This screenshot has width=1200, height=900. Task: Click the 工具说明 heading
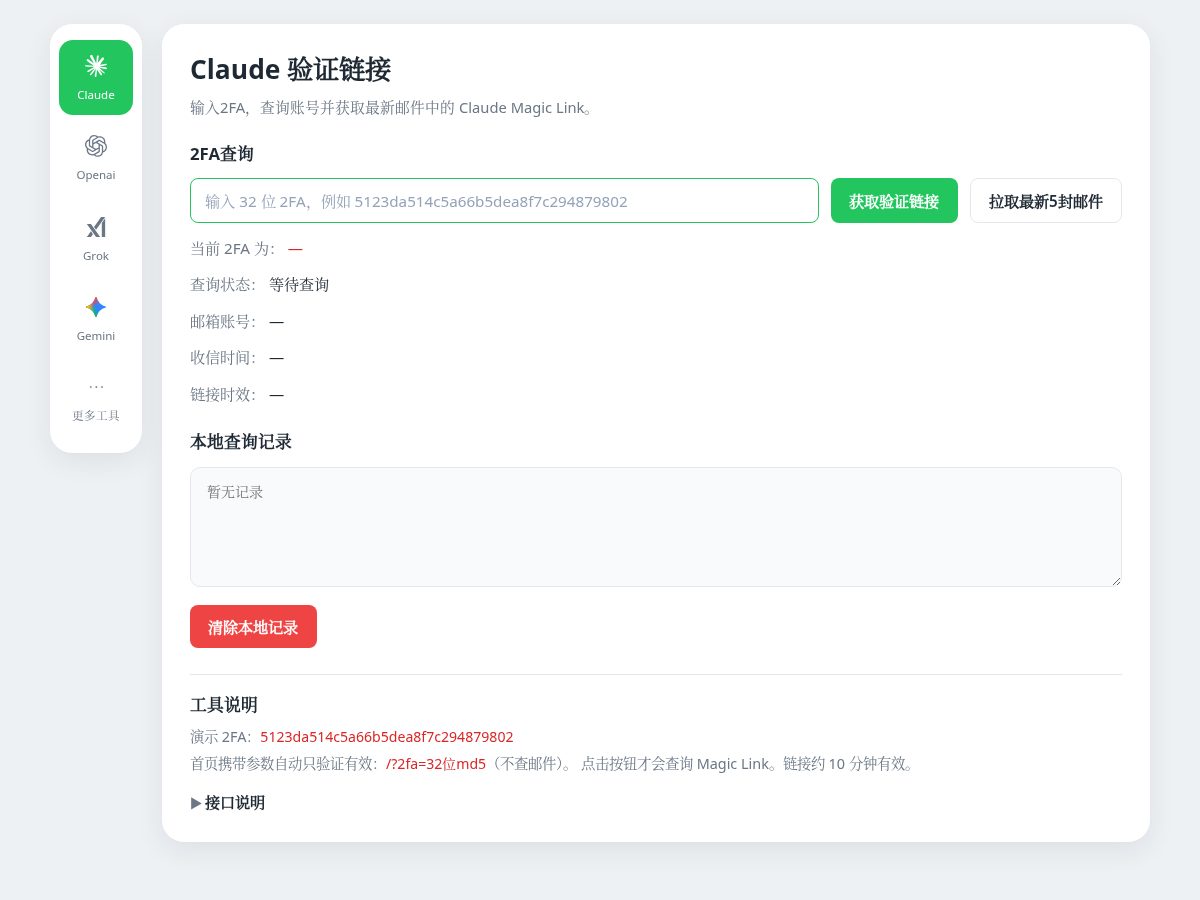224,705
